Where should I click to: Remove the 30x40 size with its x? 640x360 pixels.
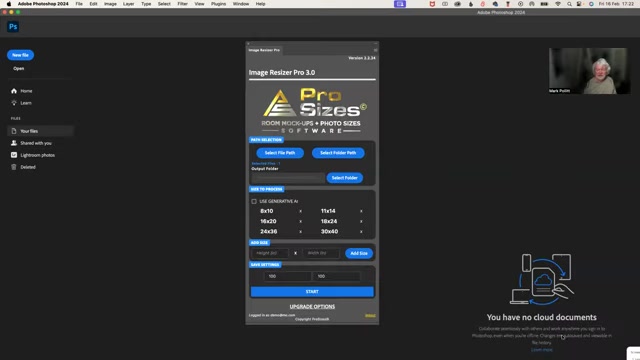361,232
